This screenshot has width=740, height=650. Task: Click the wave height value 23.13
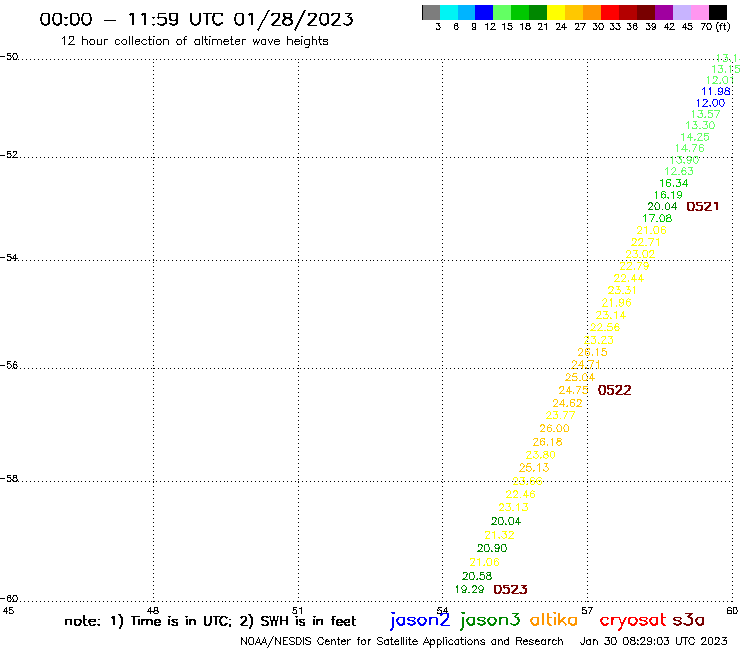pos(513,507)
